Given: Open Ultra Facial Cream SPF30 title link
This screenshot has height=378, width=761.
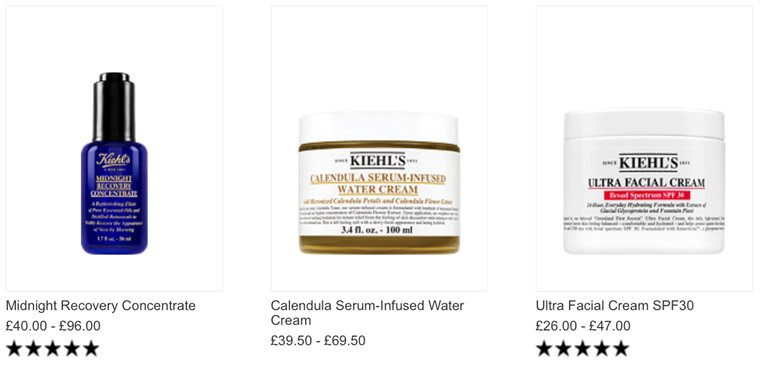Looking at the screenshot, I should click(615, 306).
